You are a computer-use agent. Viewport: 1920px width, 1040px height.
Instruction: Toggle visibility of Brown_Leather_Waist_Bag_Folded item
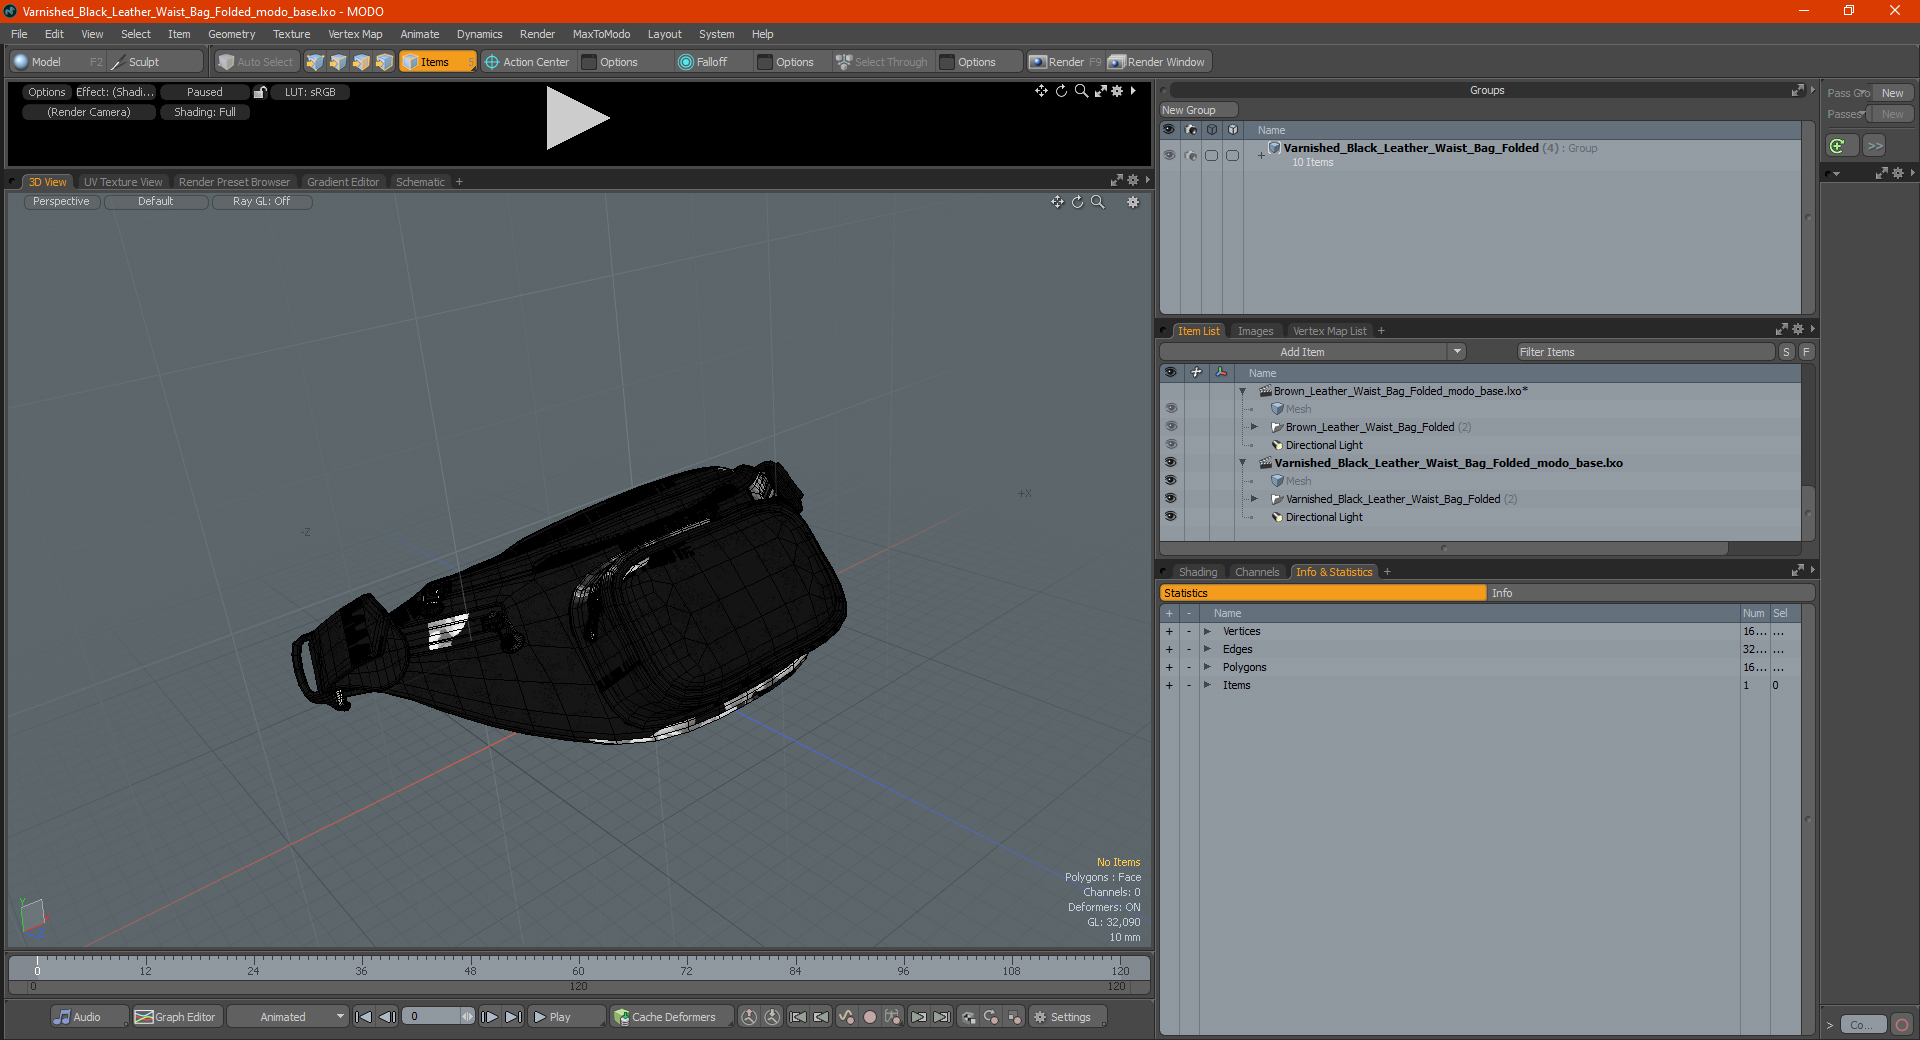pyautogui.click(x=1170, y=427)
